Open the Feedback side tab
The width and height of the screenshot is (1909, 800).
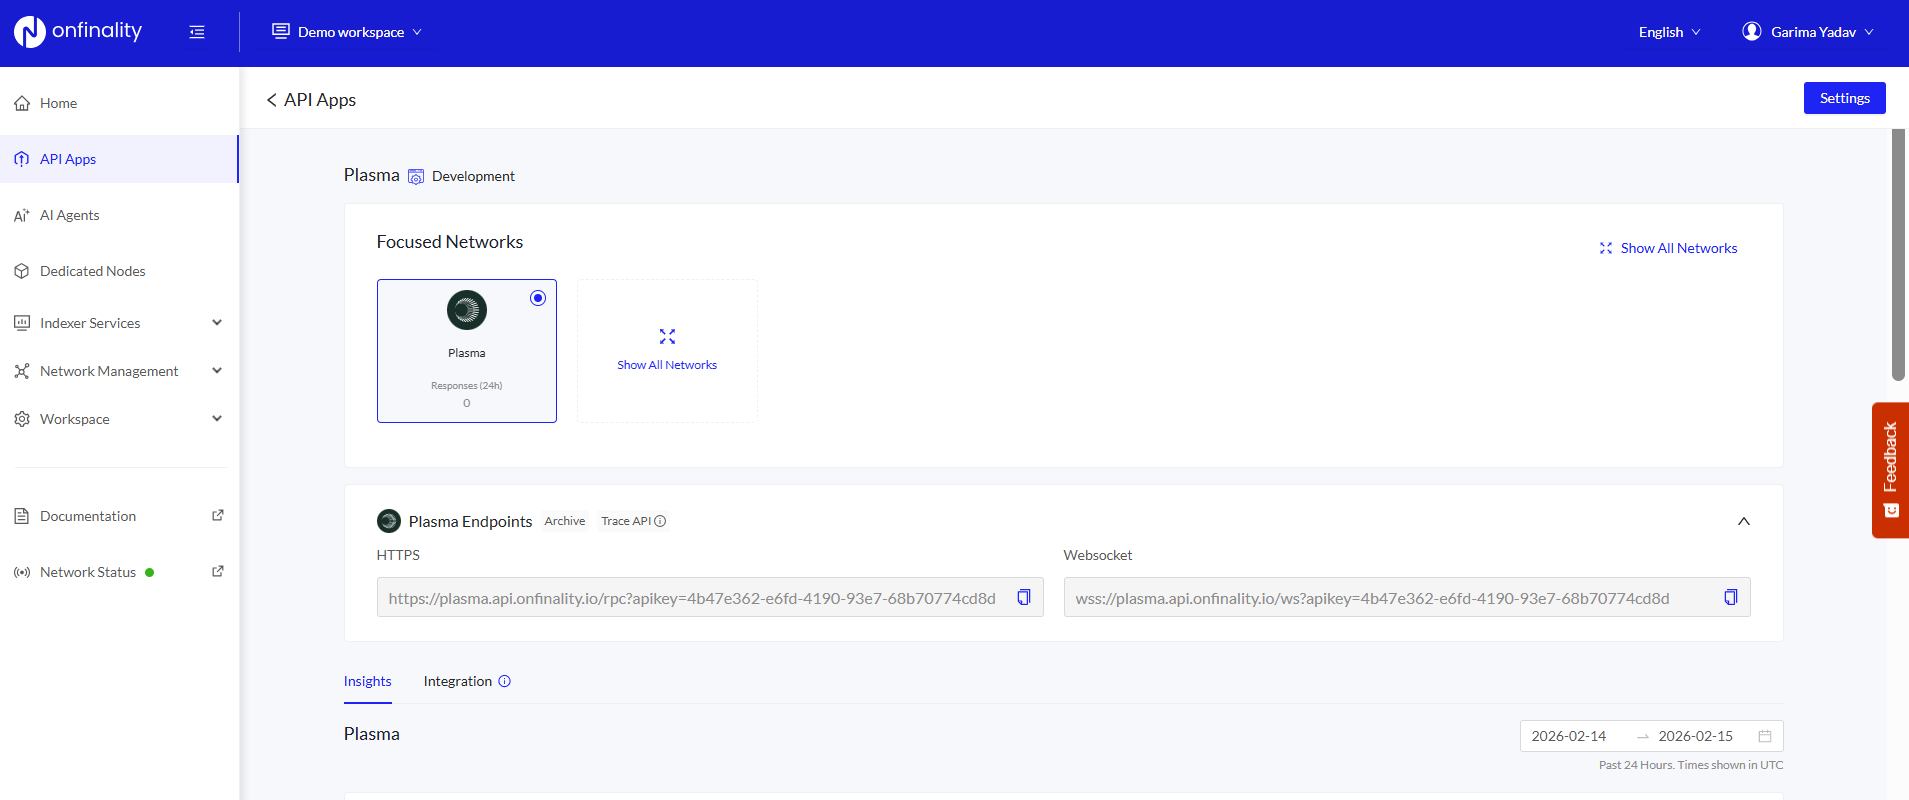1890,470
